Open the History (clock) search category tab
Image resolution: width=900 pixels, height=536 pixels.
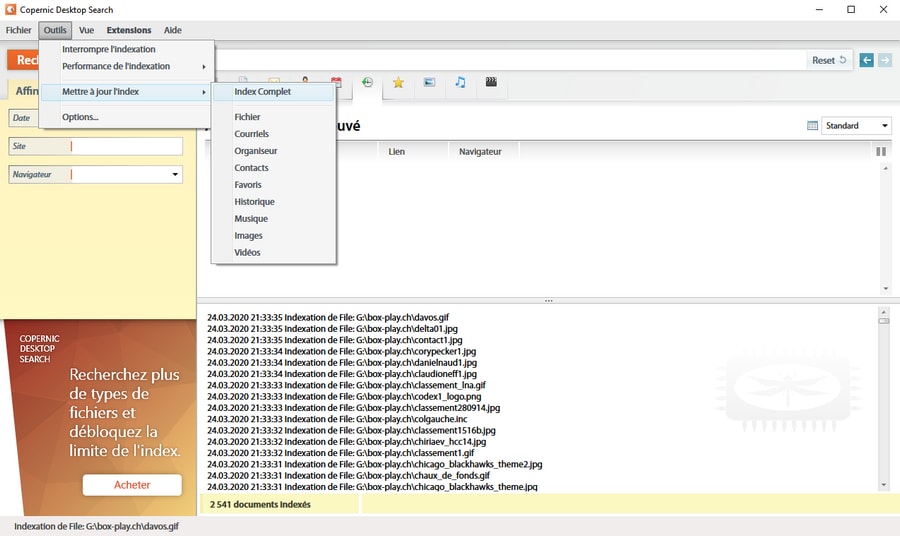(x=367, y=83)
